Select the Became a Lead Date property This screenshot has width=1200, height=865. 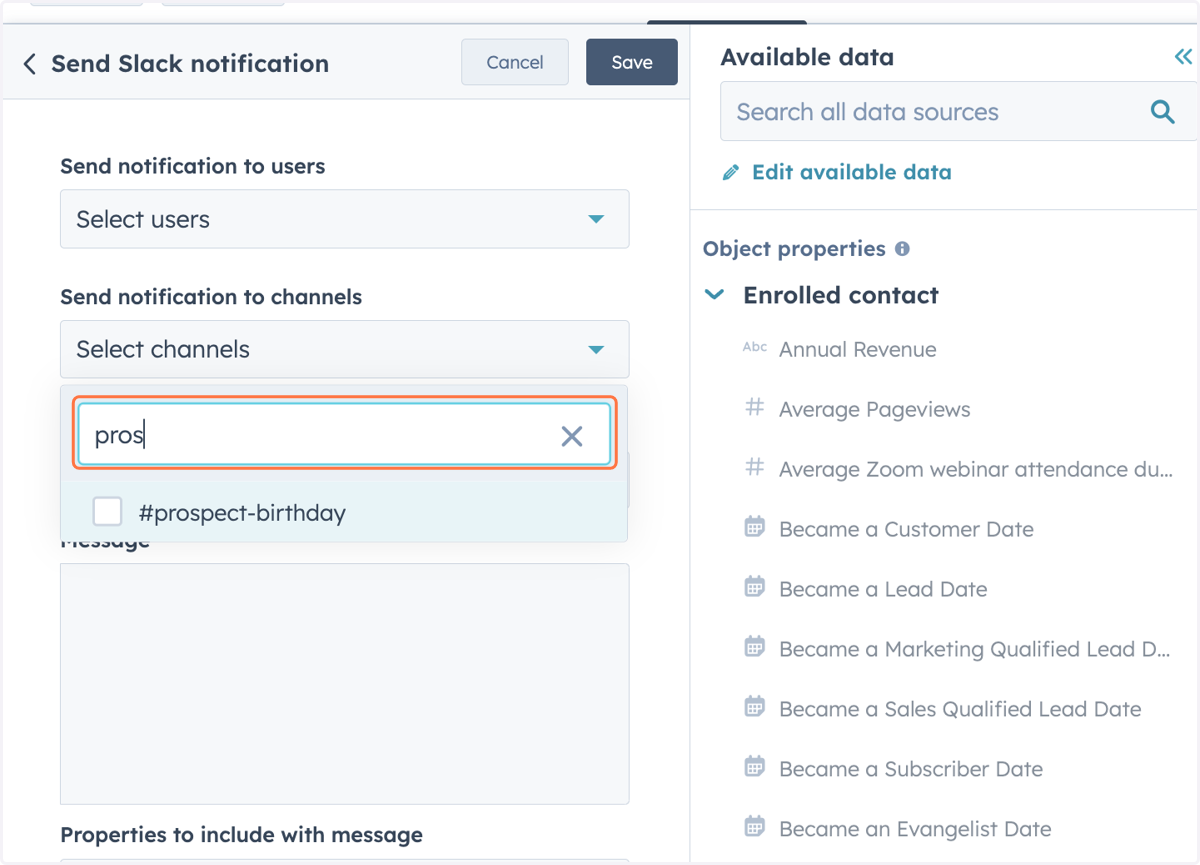883,590
